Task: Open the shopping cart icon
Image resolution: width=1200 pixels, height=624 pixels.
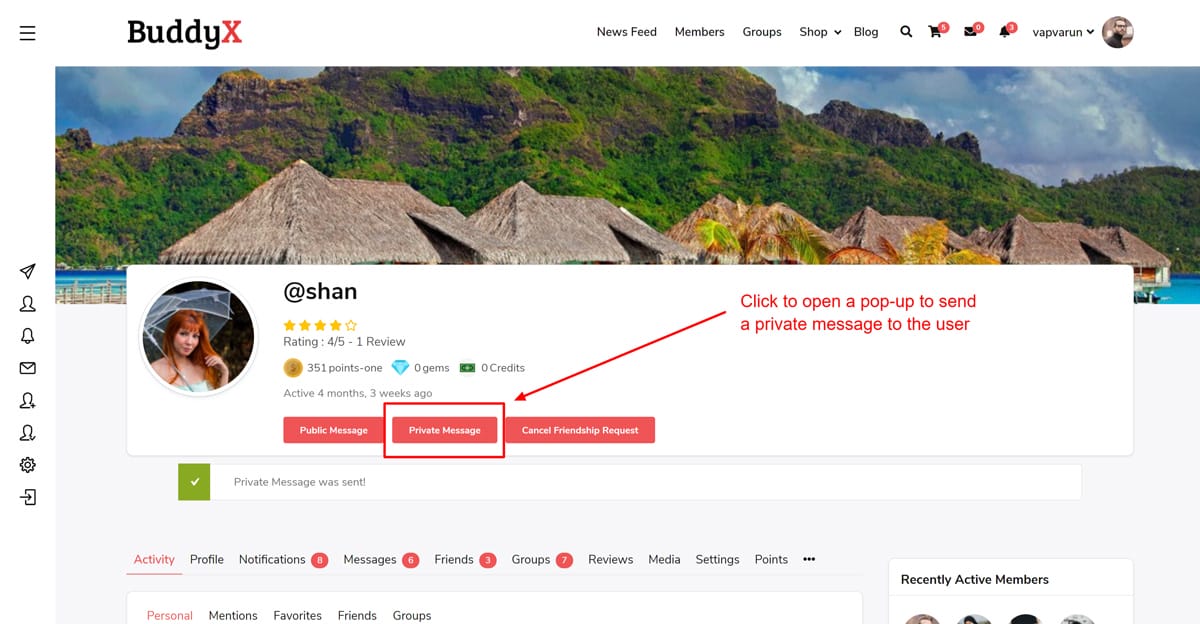Action: tap(935, 32)
